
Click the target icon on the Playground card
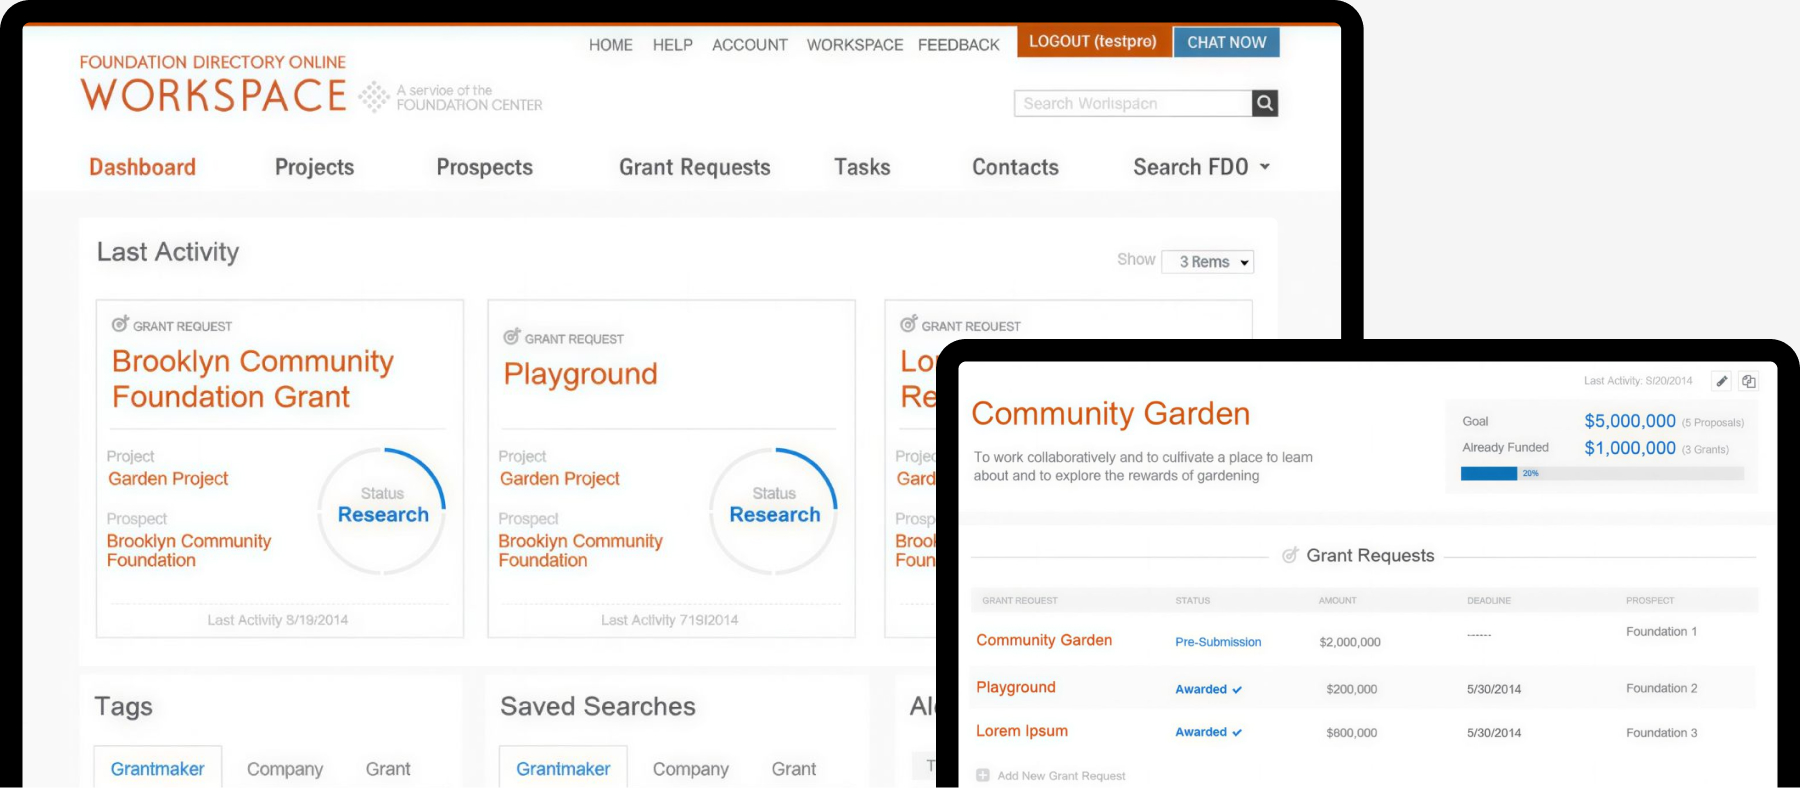coord(512,337)
